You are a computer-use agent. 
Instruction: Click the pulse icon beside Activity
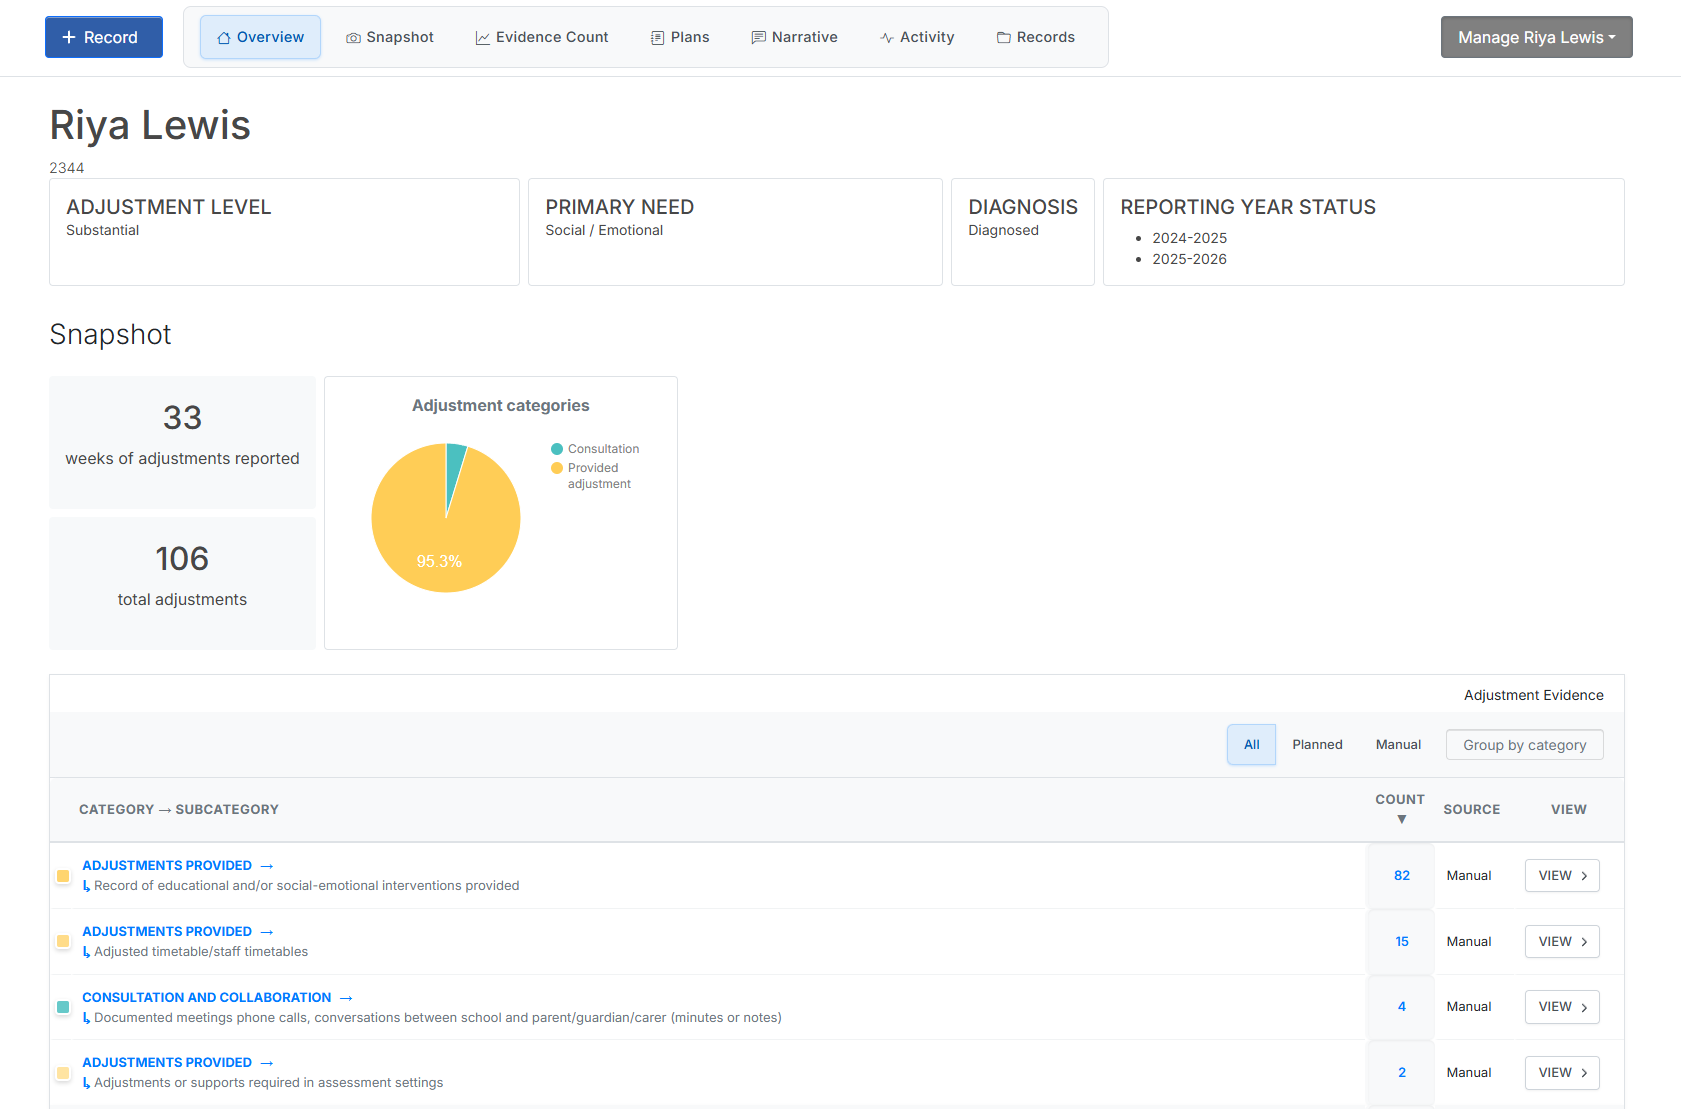coord(886,36)
